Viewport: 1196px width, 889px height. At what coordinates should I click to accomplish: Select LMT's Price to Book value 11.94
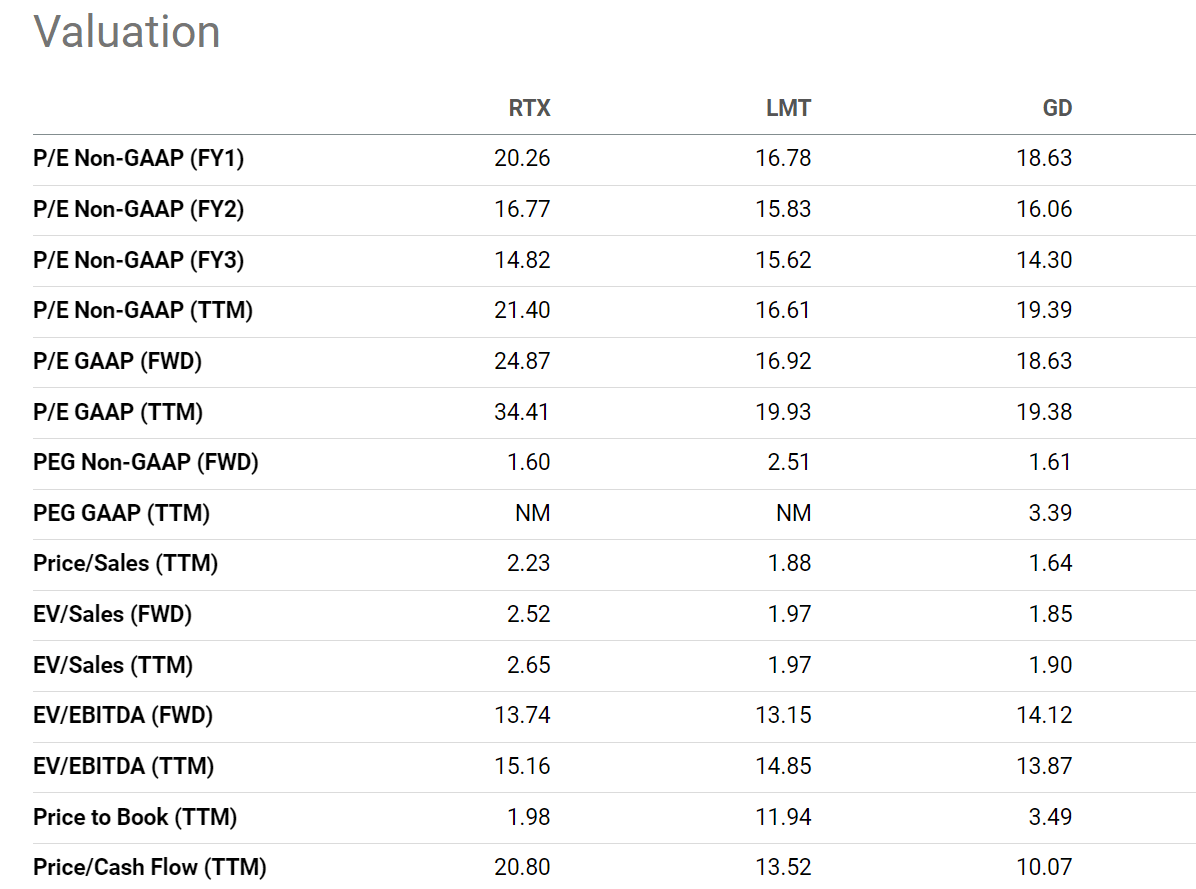pos(783,817)
